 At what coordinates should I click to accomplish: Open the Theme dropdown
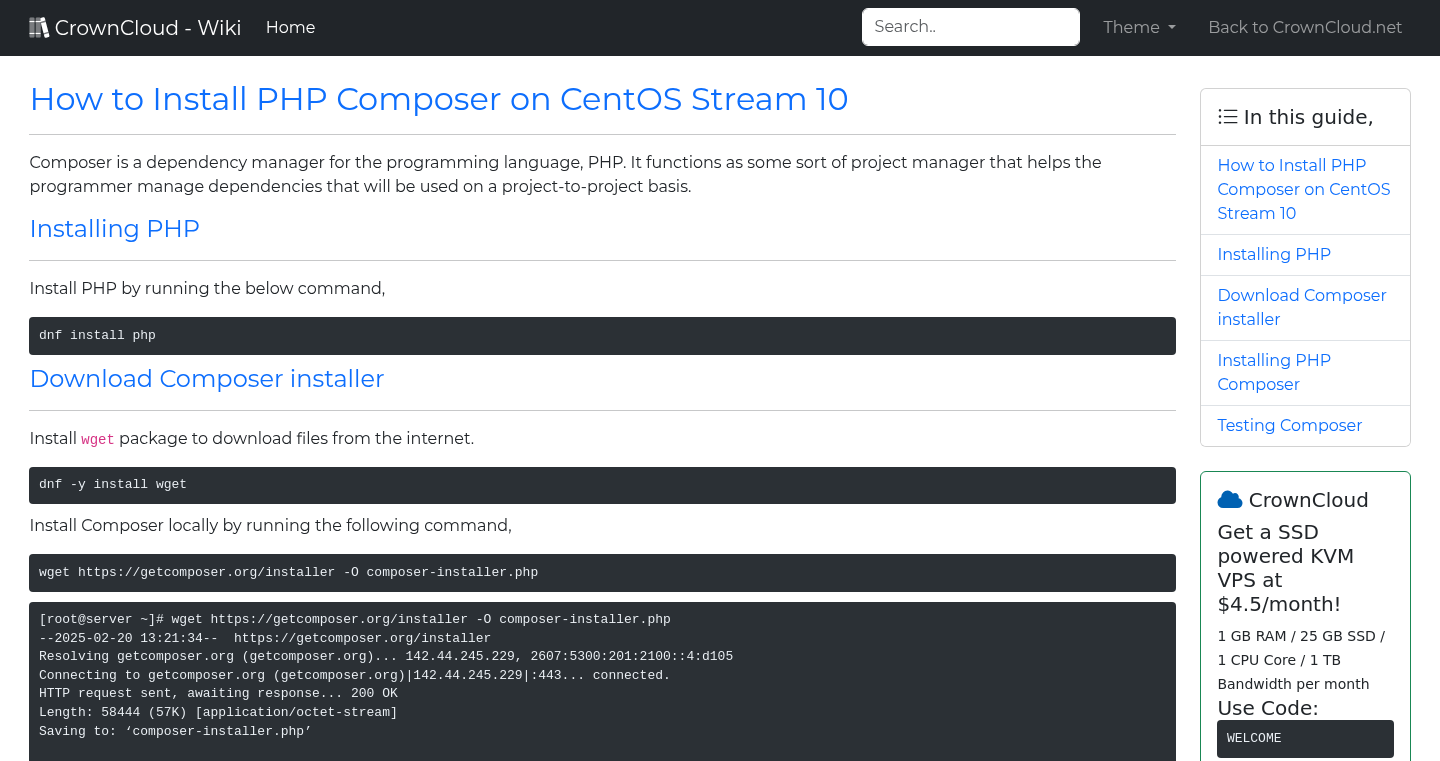(1138, 27)
